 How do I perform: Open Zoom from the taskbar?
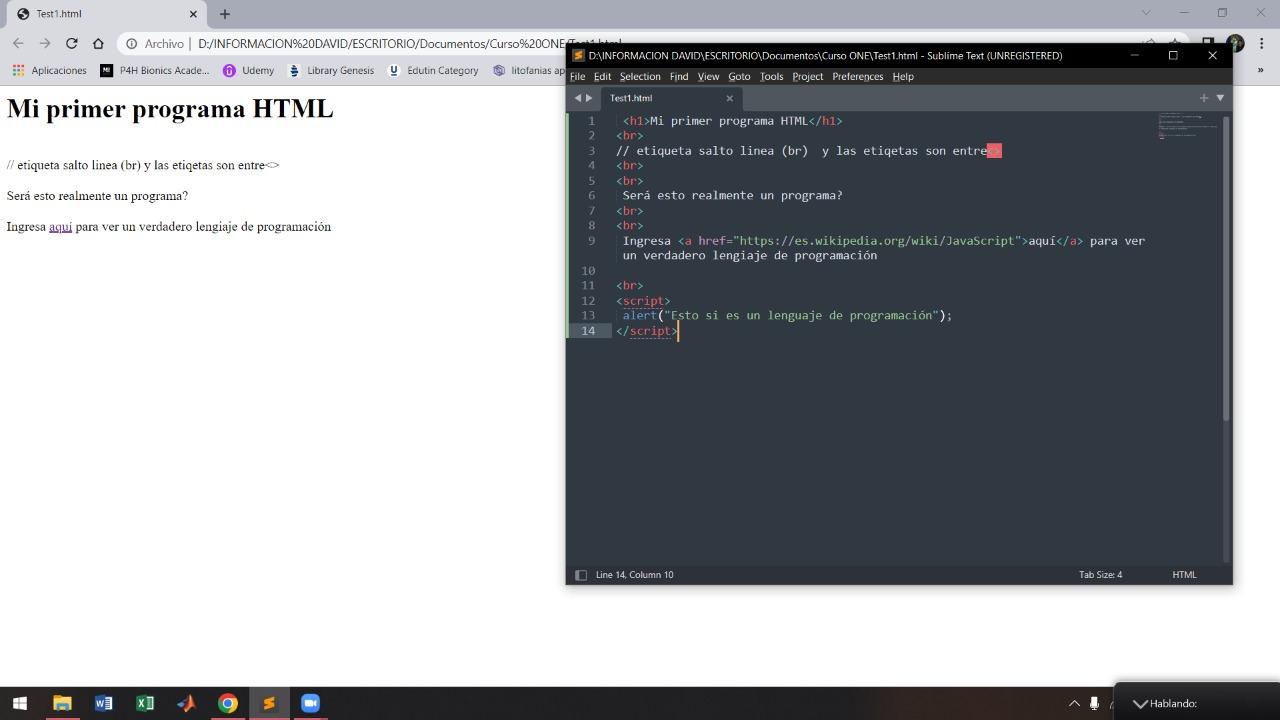(x=310, y=703)
